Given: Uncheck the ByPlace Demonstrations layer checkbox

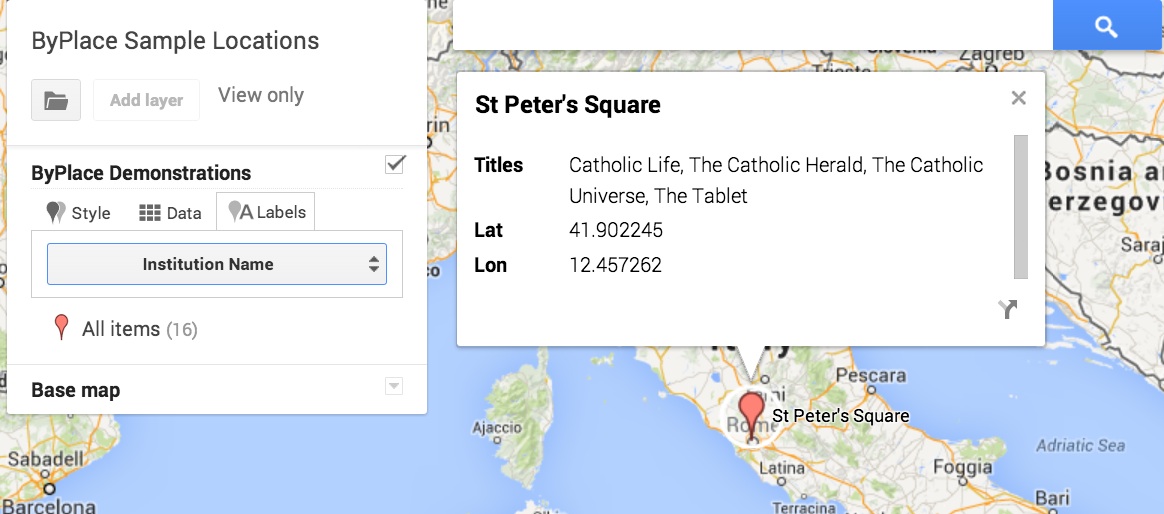Looking at the screenshot, I should click(x=394, y=164).
